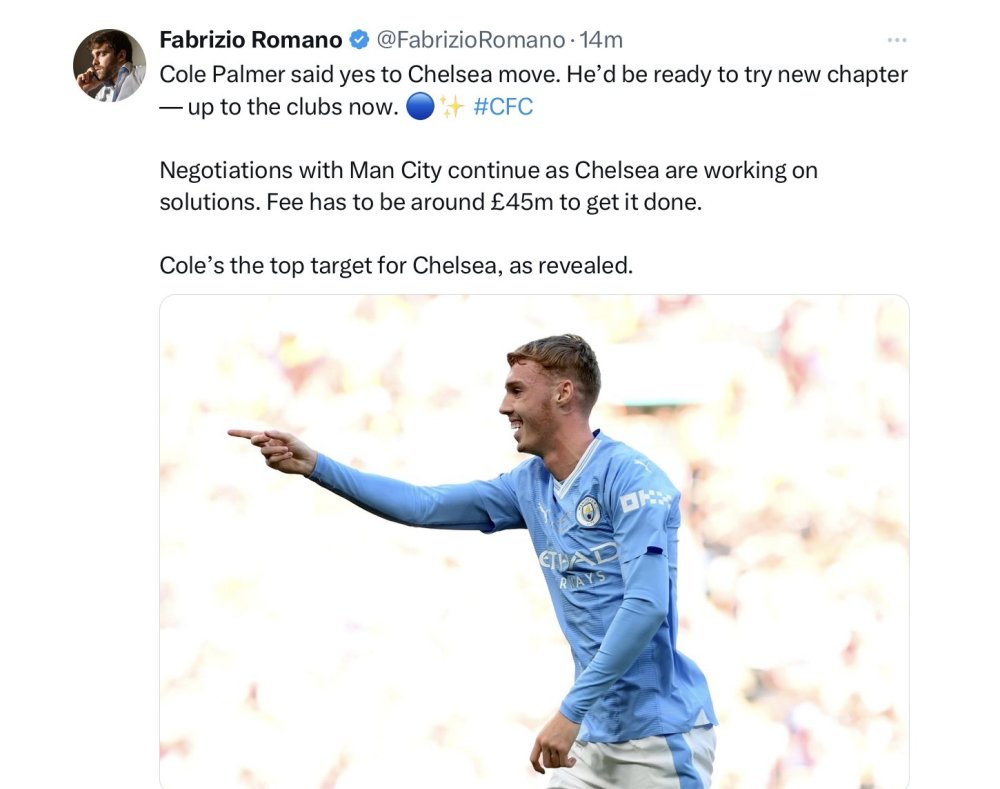Open the tweet author's profile avatar picture
This screenshot has width=1000, height=789.
point(110,65)
